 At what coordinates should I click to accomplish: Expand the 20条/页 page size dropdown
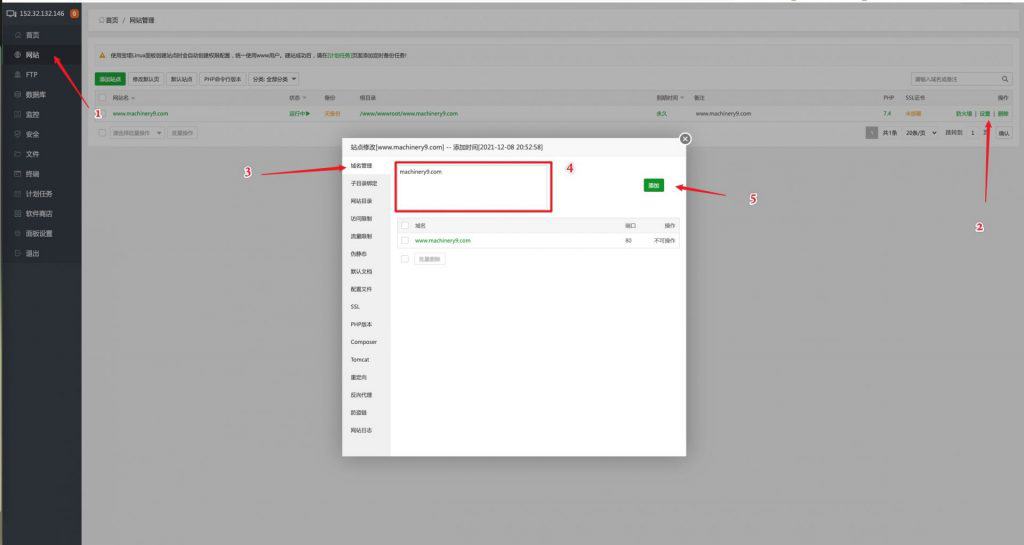click(921, 133)
